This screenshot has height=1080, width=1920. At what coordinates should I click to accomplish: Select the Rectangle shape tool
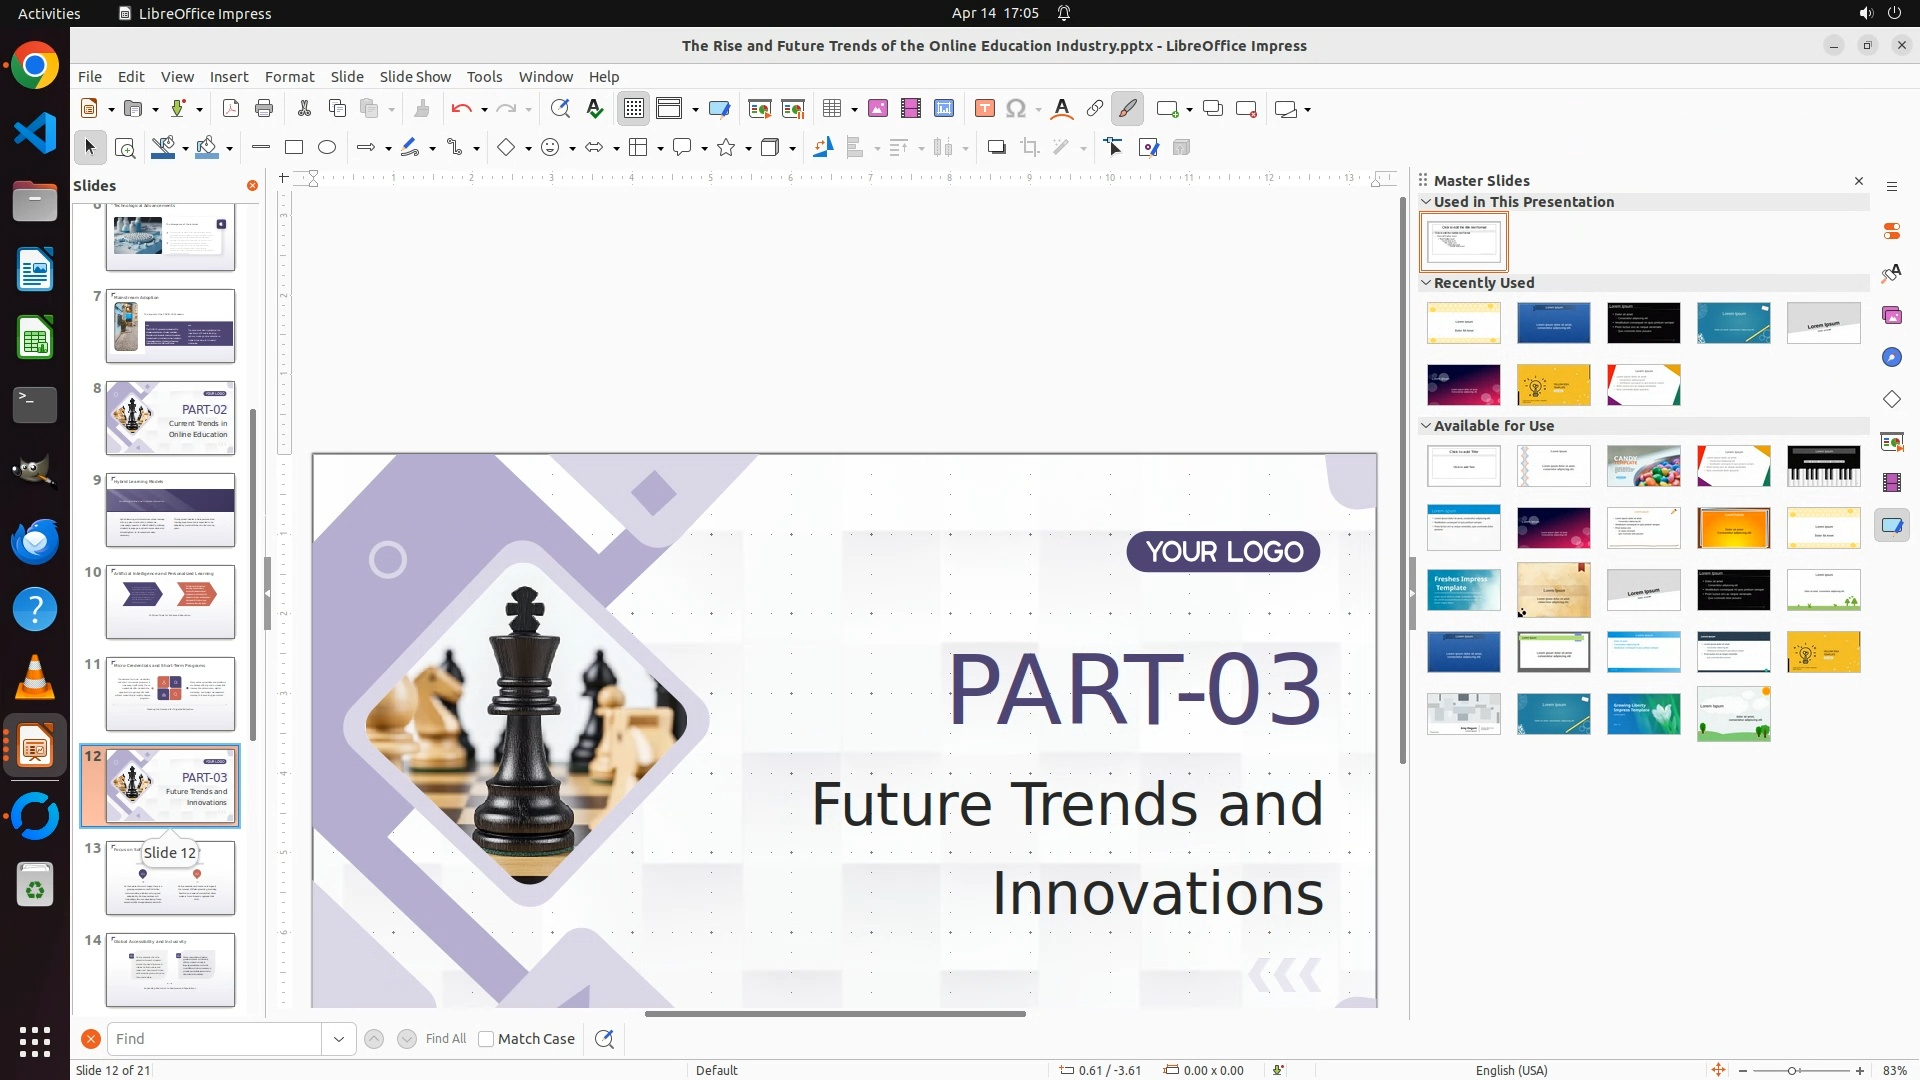(294, 148)
